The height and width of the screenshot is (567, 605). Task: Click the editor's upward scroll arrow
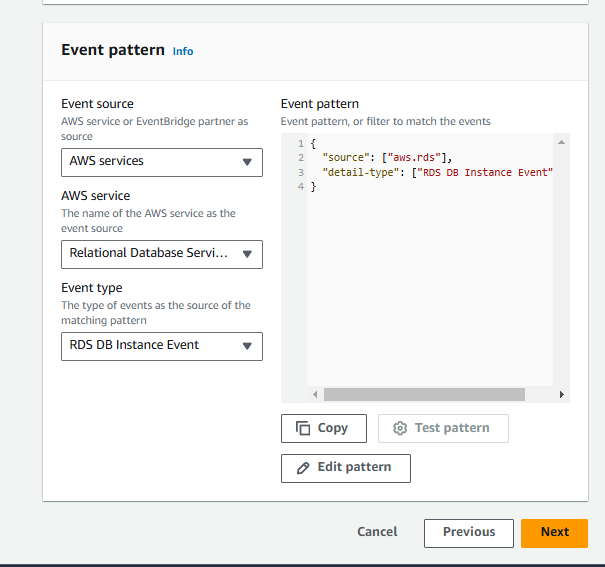561,144
